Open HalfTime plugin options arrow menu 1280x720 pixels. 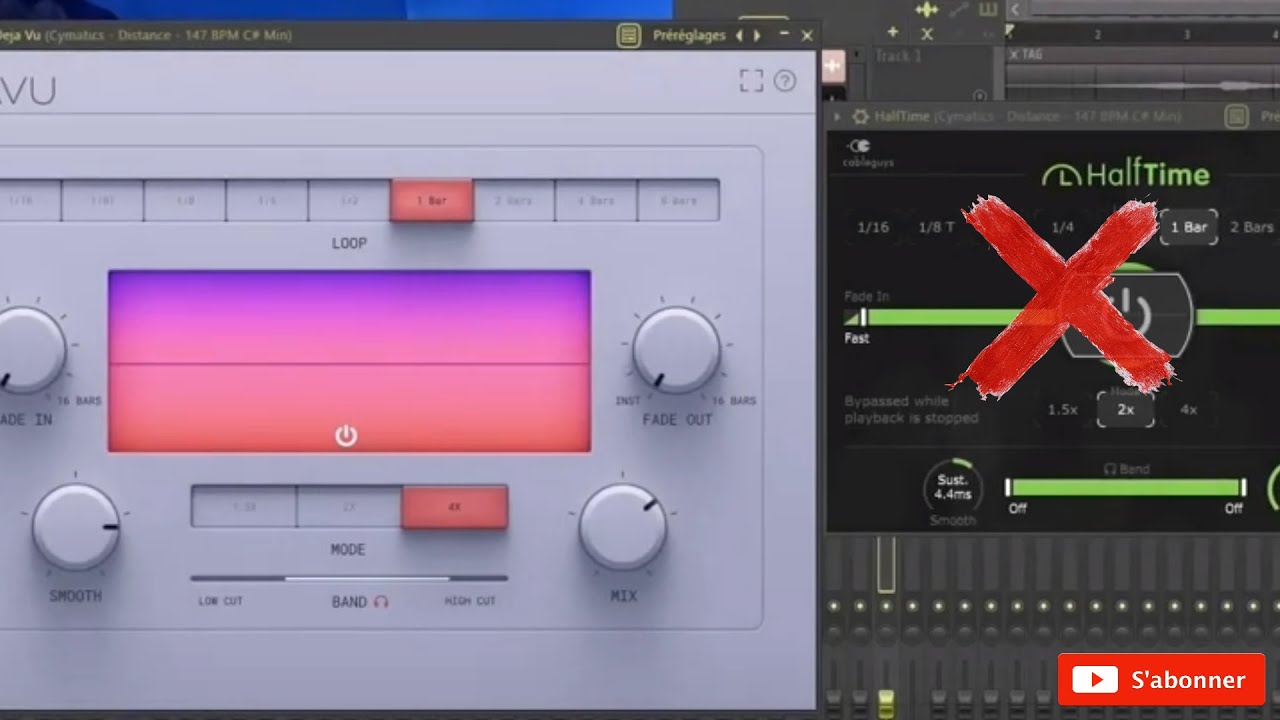[x=838, y=117]
